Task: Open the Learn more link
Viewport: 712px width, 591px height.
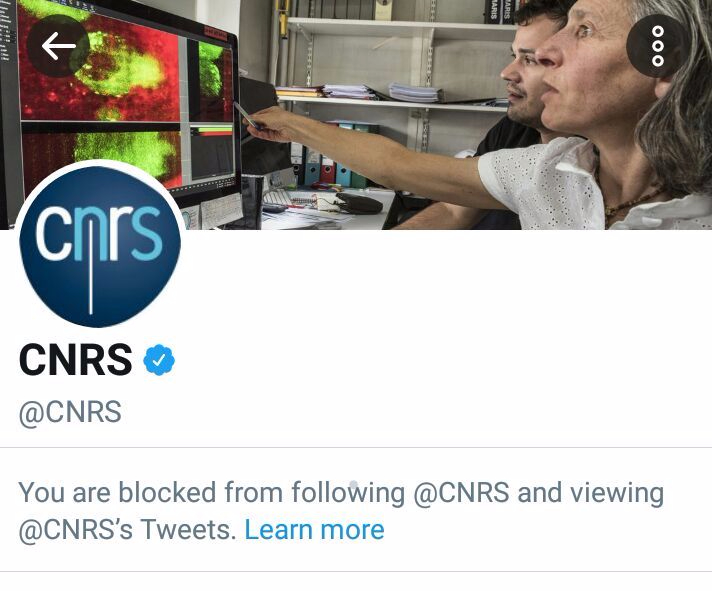Action: 314,530
